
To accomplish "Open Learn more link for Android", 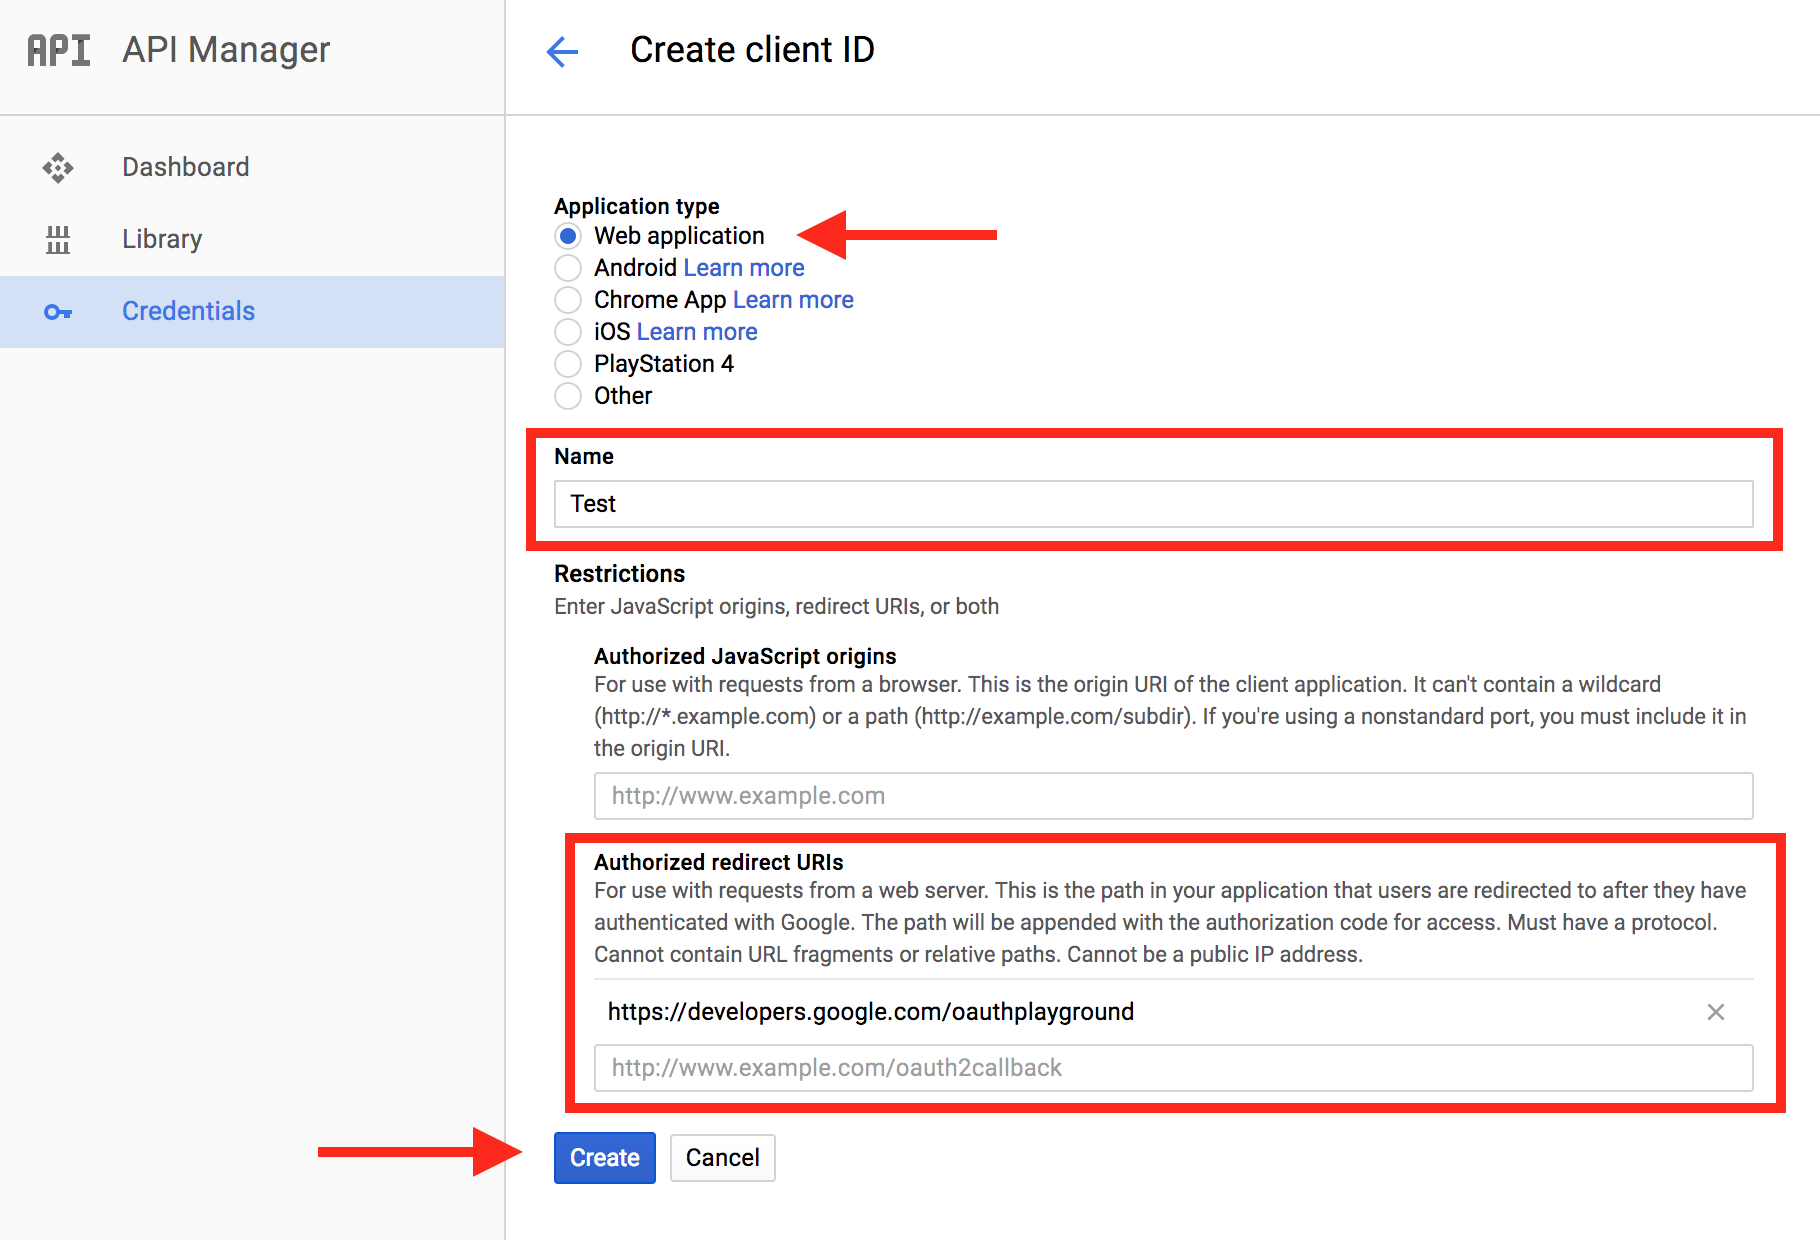I will pyautogui.click(x=743, y=268).
